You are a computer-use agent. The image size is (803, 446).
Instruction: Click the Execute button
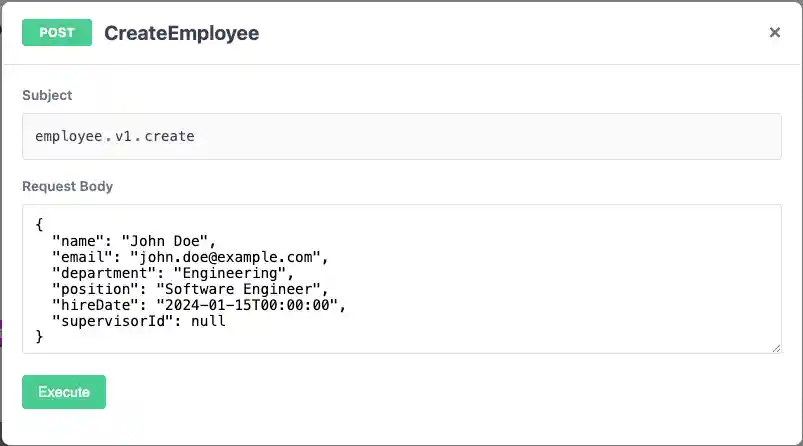click(64, 392)
